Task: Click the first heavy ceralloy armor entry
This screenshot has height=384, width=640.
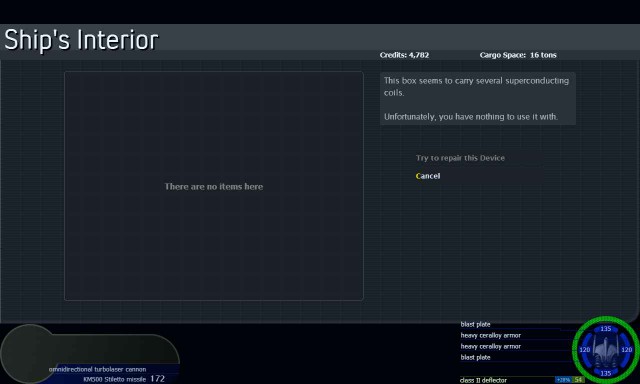Action: 491,335
